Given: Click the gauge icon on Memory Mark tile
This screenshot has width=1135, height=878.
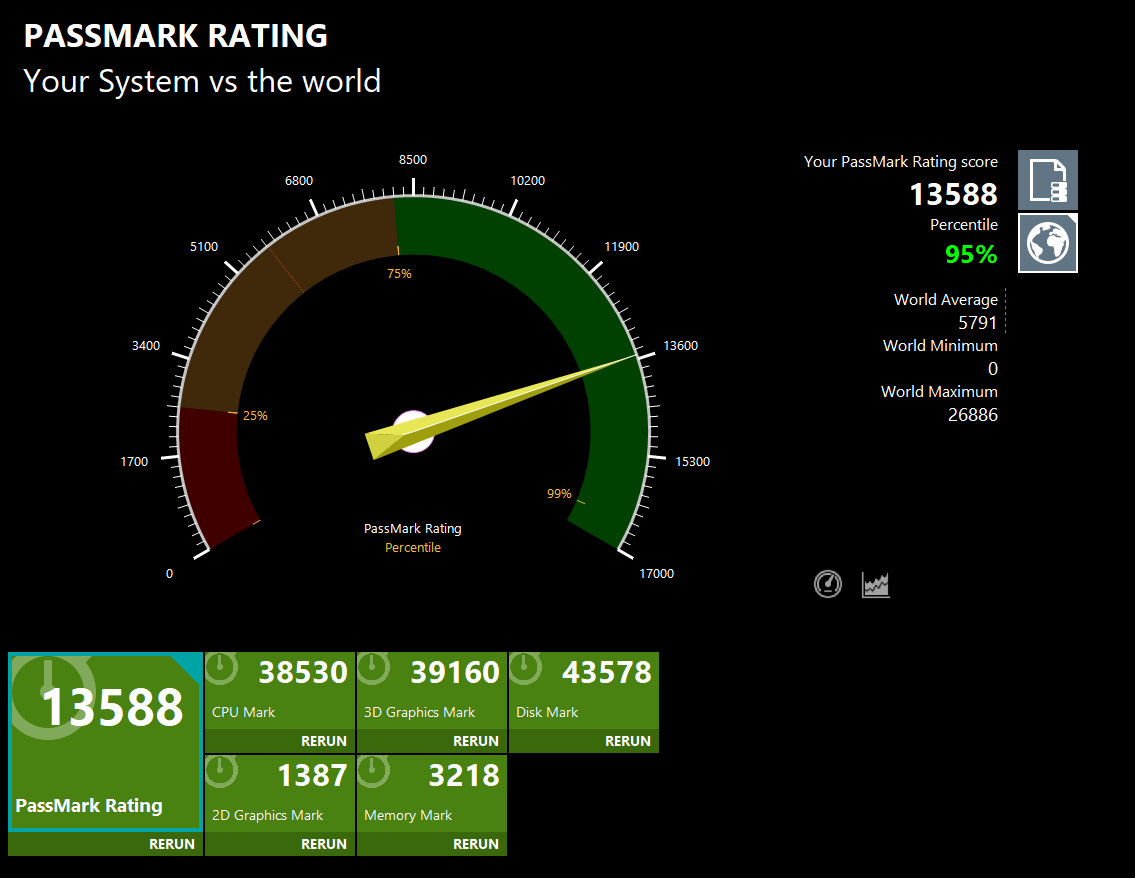Looking at the screenshot, I should coord(374,770).
